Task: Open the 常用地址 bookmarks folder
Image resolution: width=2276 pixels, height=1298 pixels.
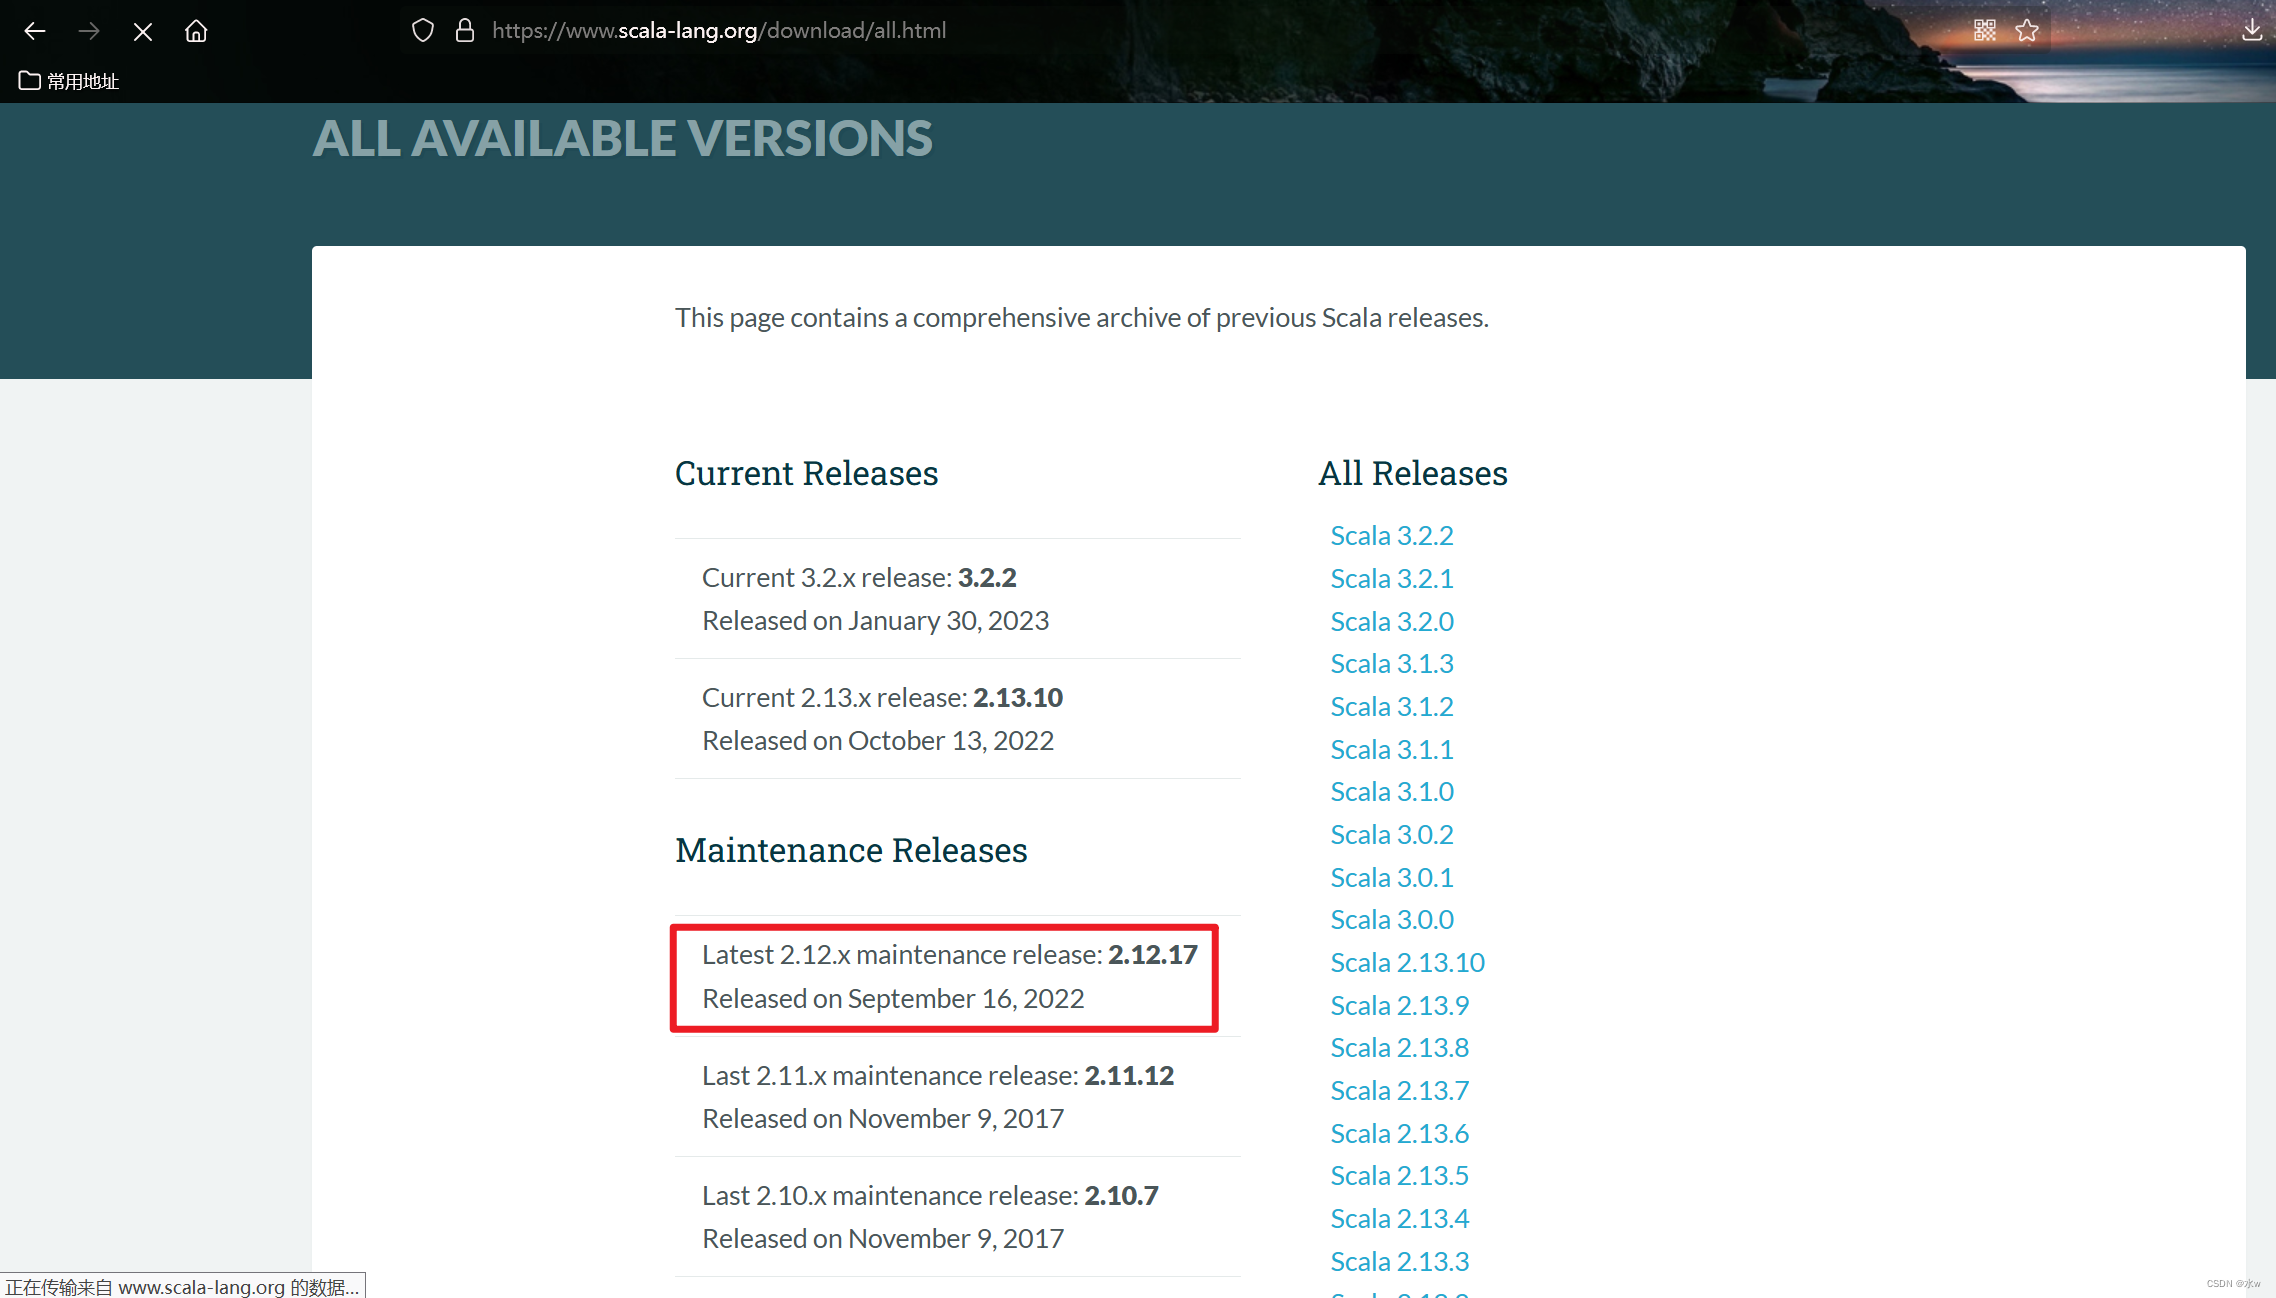Action: 69,81
